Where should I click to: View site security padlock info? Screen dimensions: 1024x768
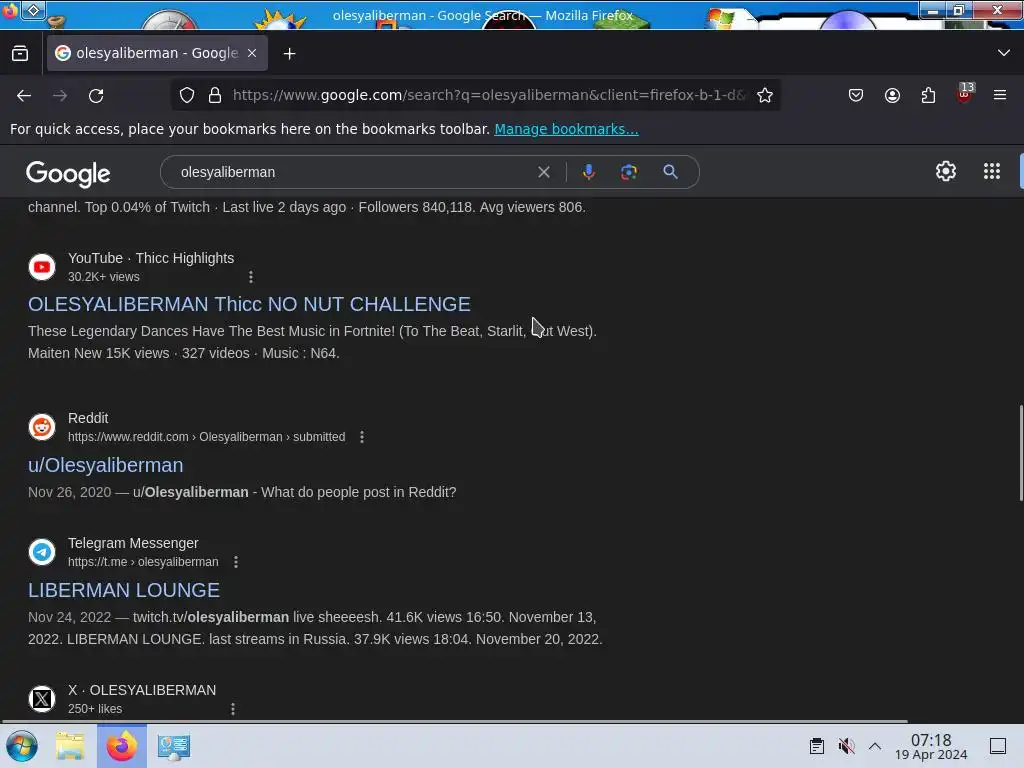click(x=215, y=95)
